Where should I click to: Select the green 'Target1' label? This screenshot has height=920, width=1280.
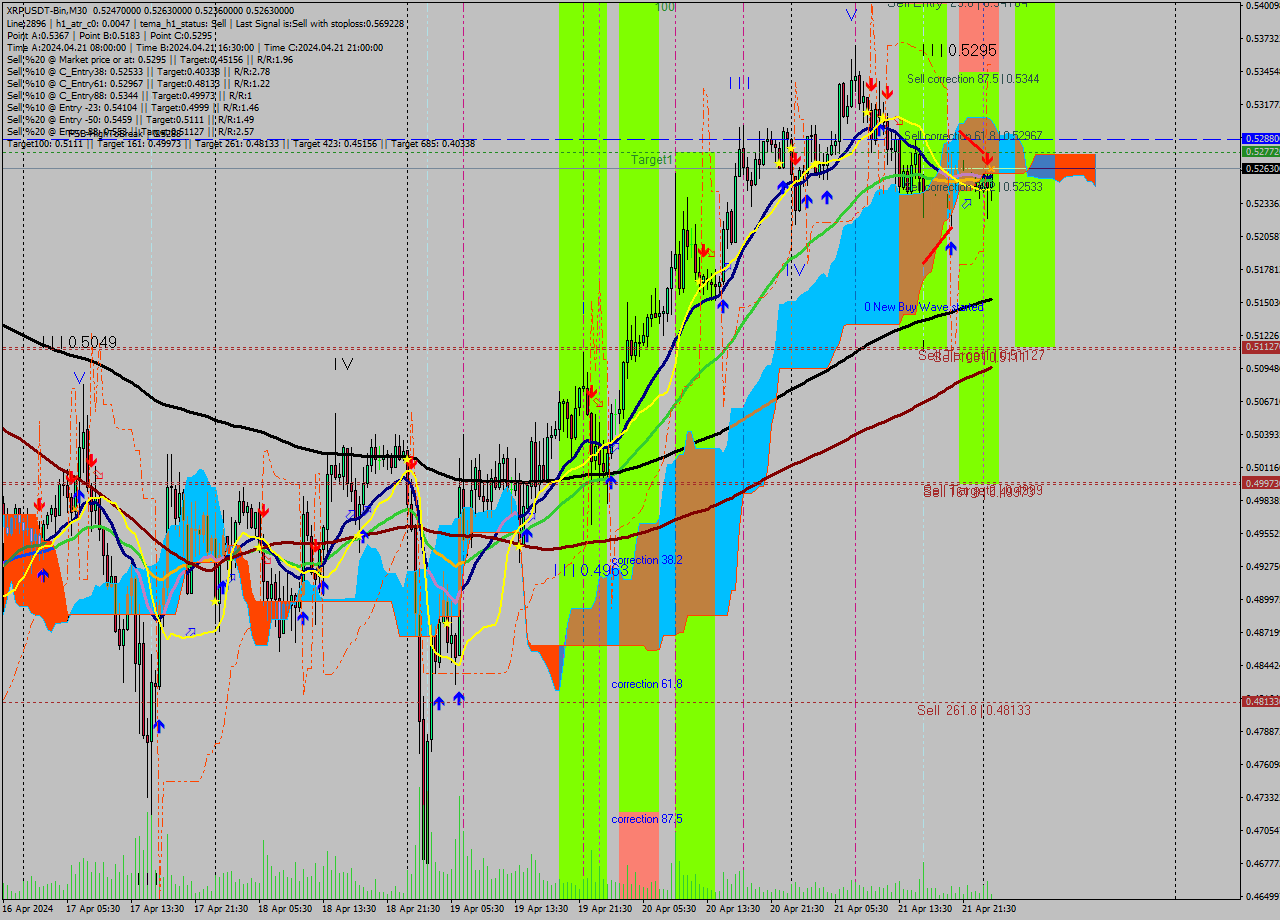tap(652, 160)
